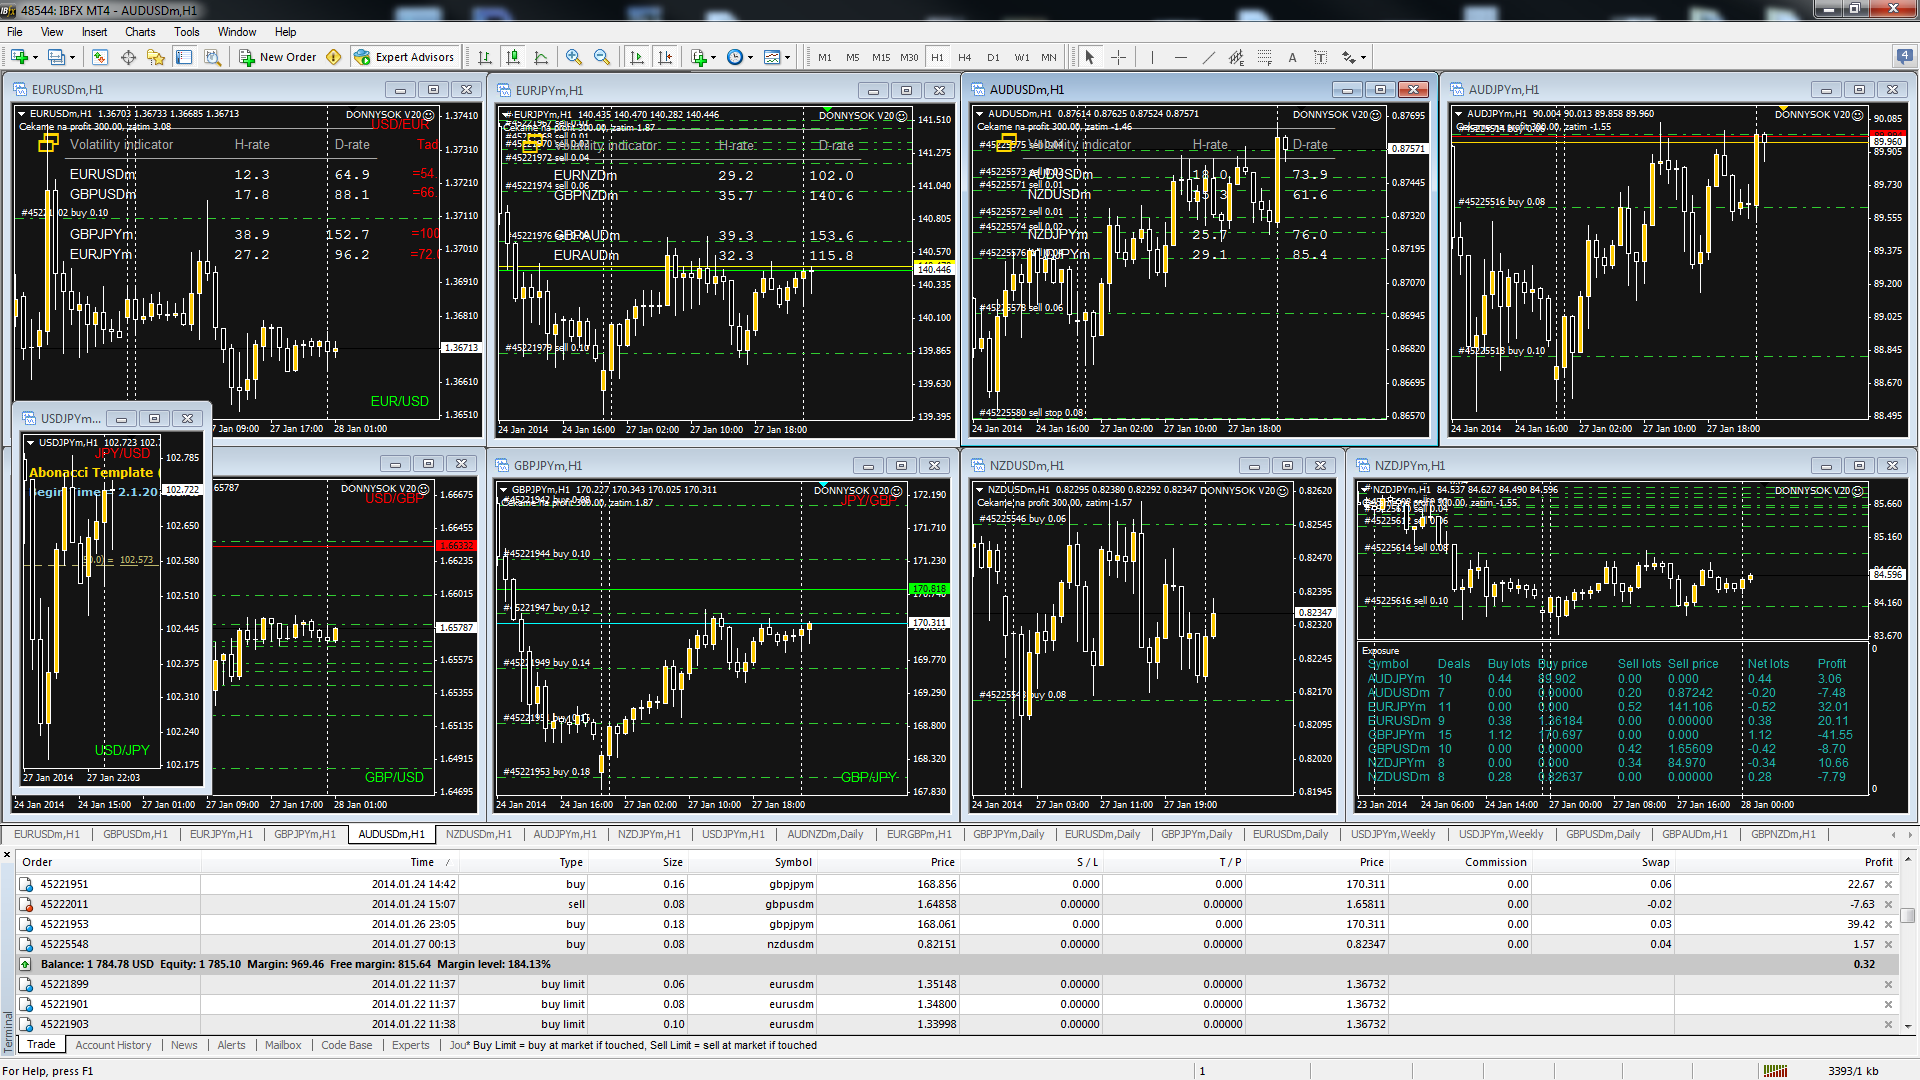
Task: Select the M15 timeframe button
Action: click(x=881, y=57)
